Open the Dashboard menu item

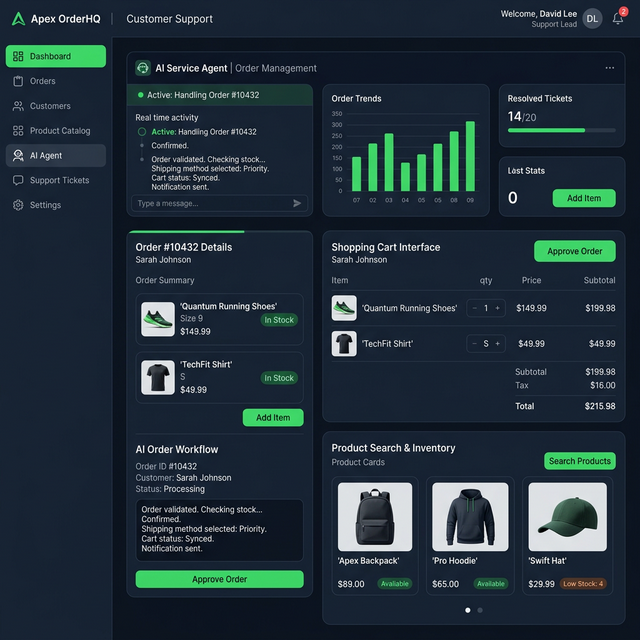(56, 56)
